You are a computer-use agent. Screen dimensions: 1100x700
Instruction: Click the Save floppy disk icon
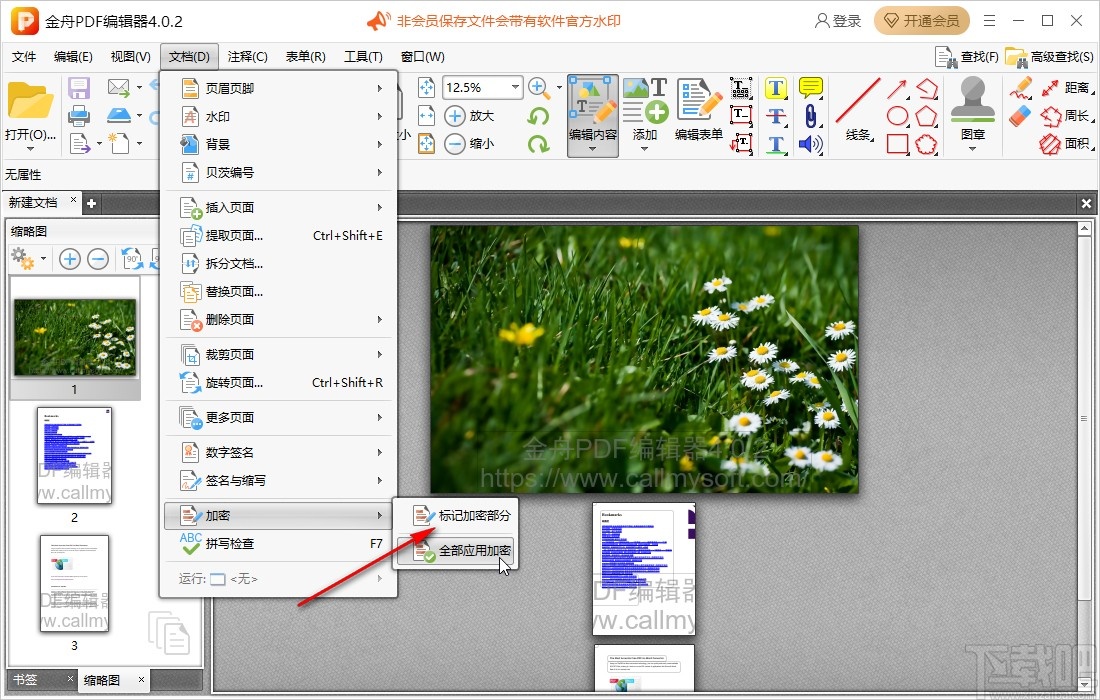(79, 88)
